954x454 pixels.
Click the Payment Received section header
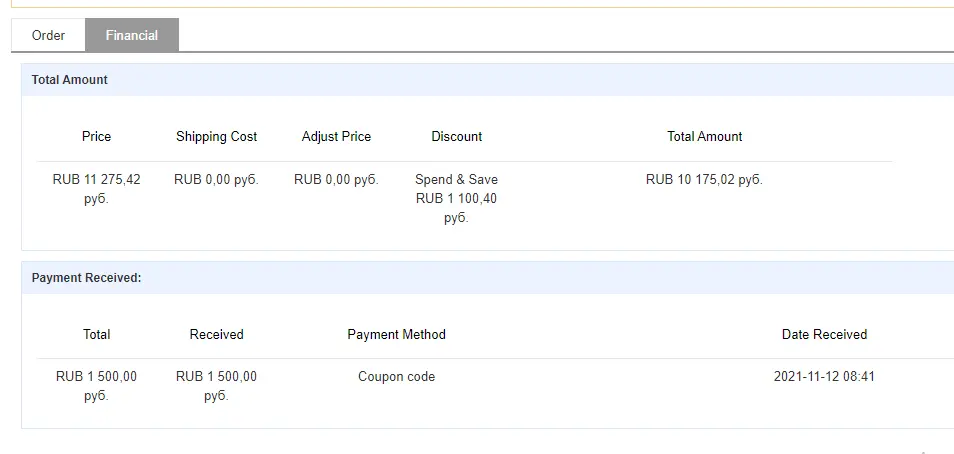point(86,278)
